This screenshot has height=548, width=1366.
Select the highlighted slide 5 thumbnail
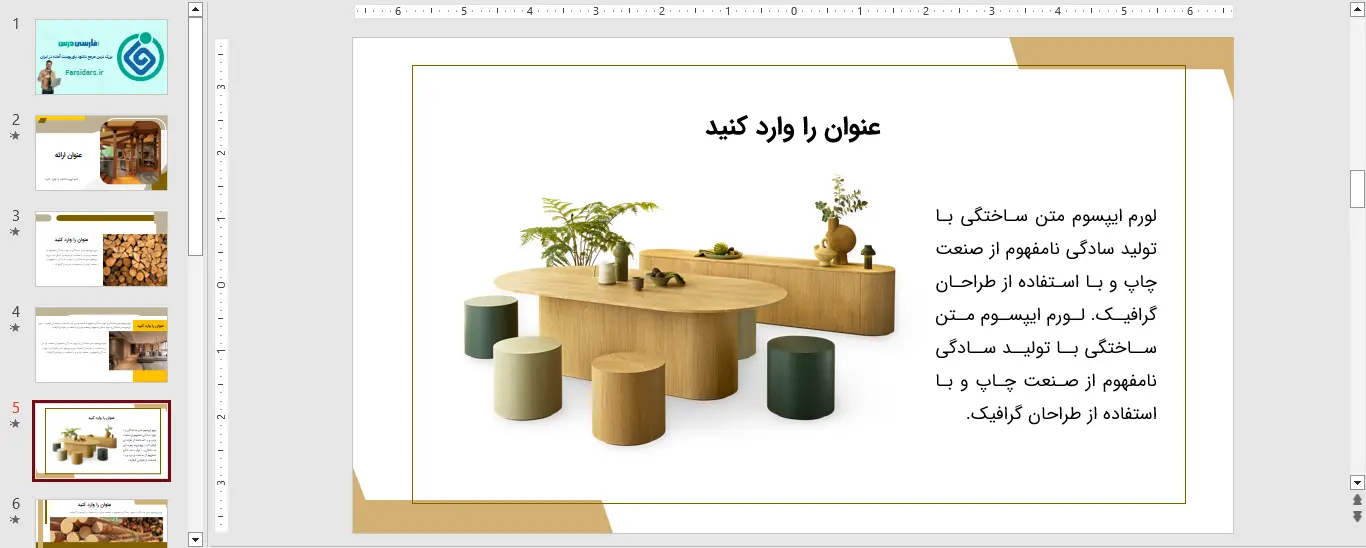[x=102, y=441]
